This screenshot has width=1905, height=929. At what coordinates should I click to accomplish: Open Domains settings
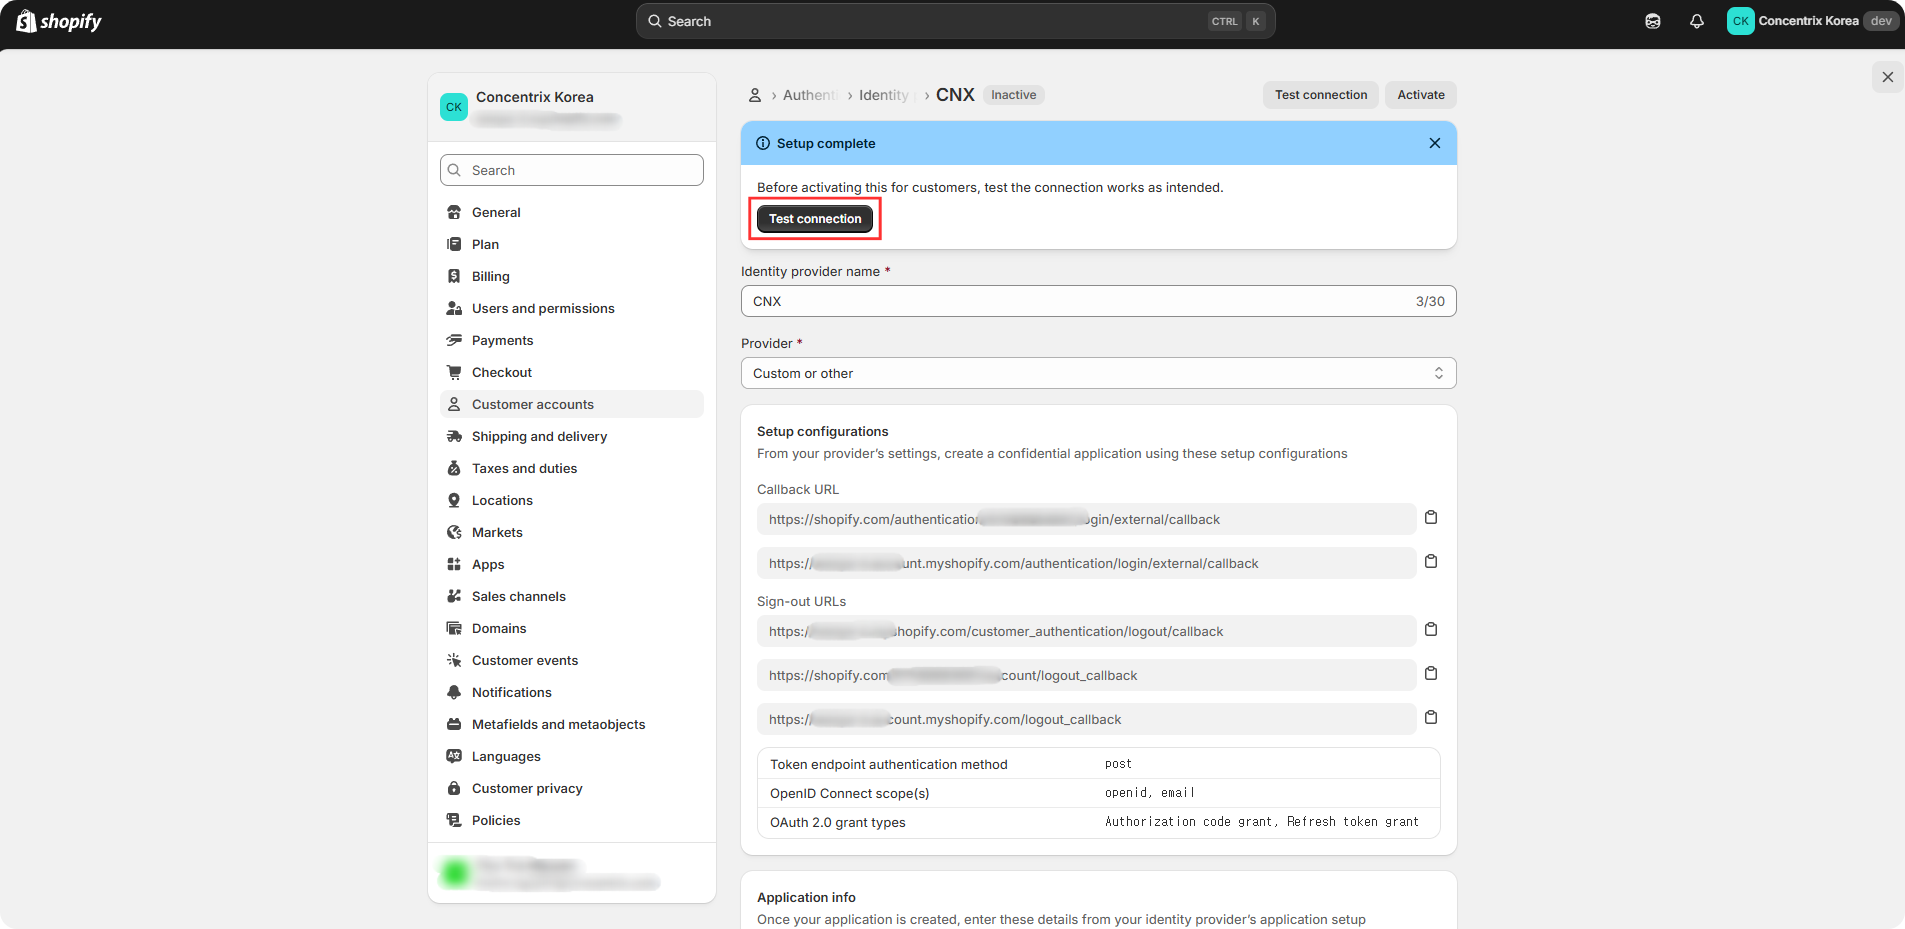tap(572, 628)
